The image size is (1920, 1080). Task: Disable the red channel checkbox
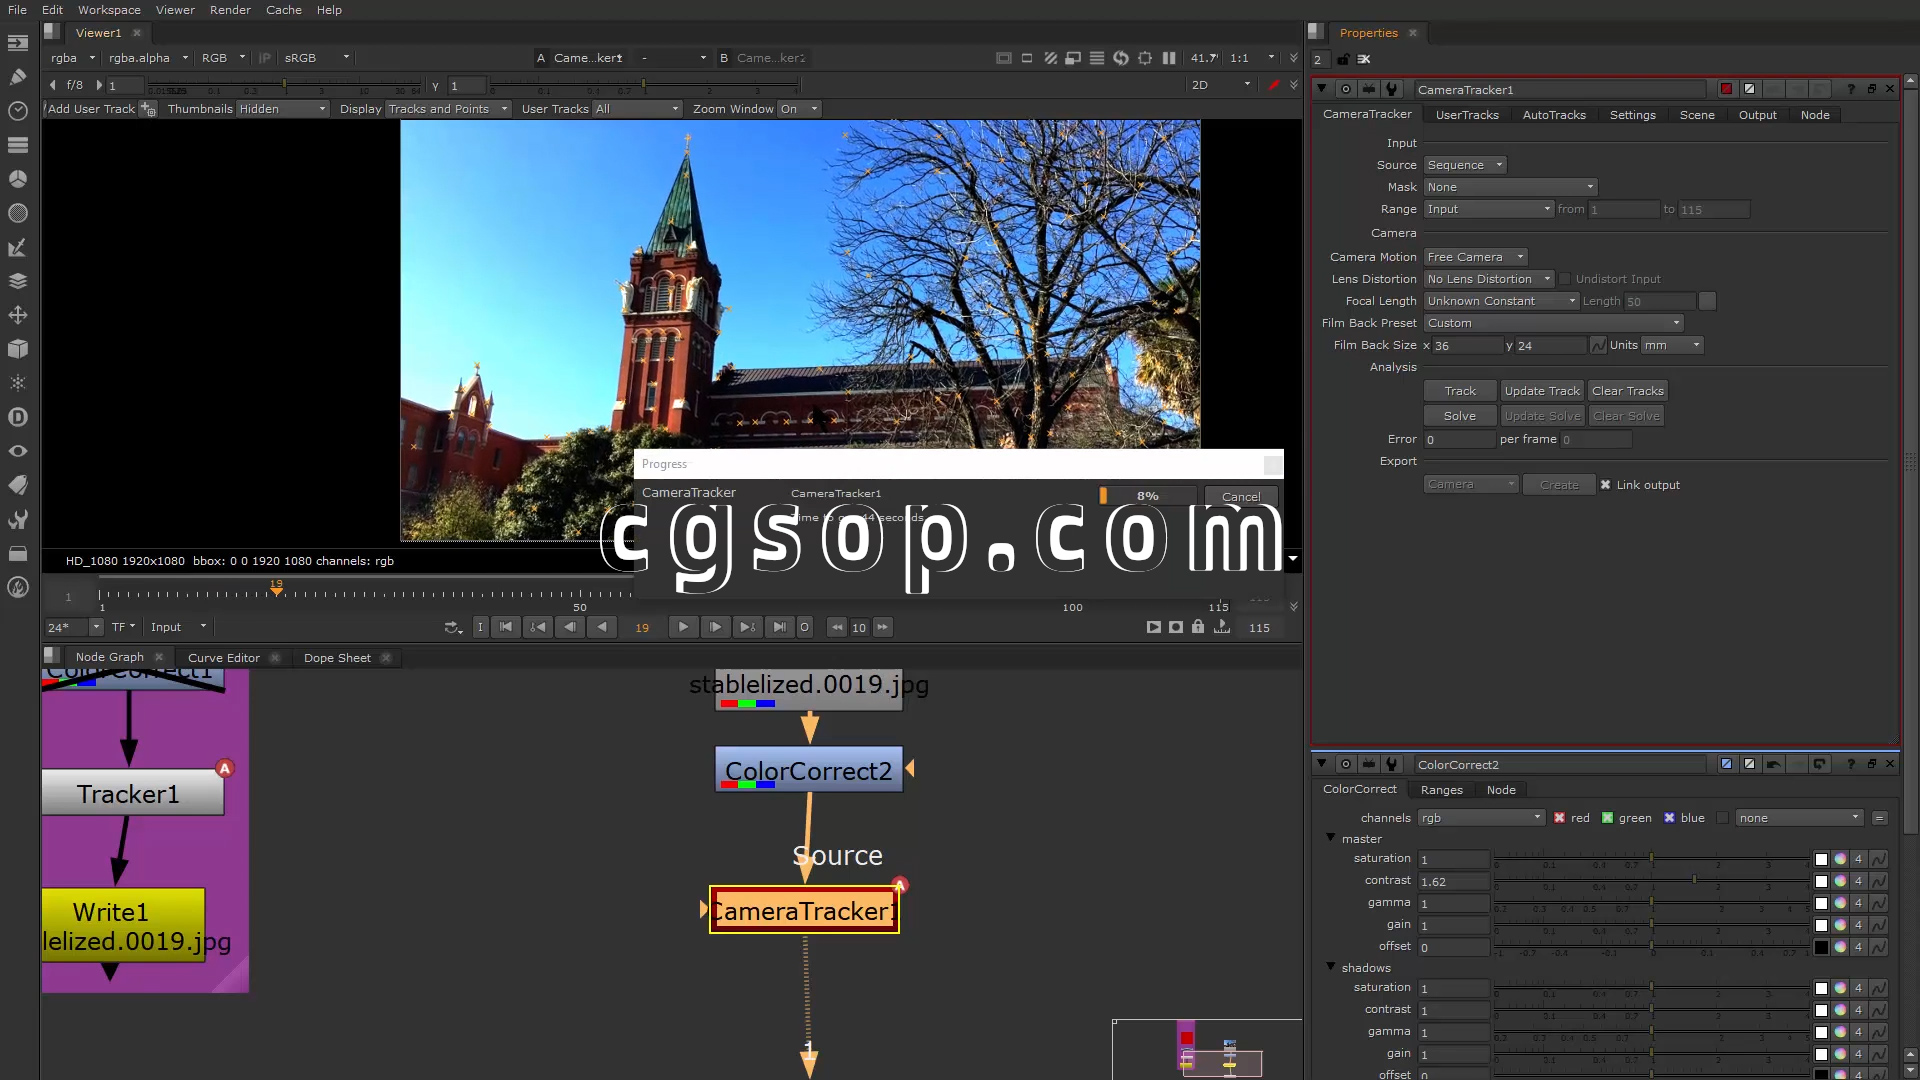(1559, 818)
